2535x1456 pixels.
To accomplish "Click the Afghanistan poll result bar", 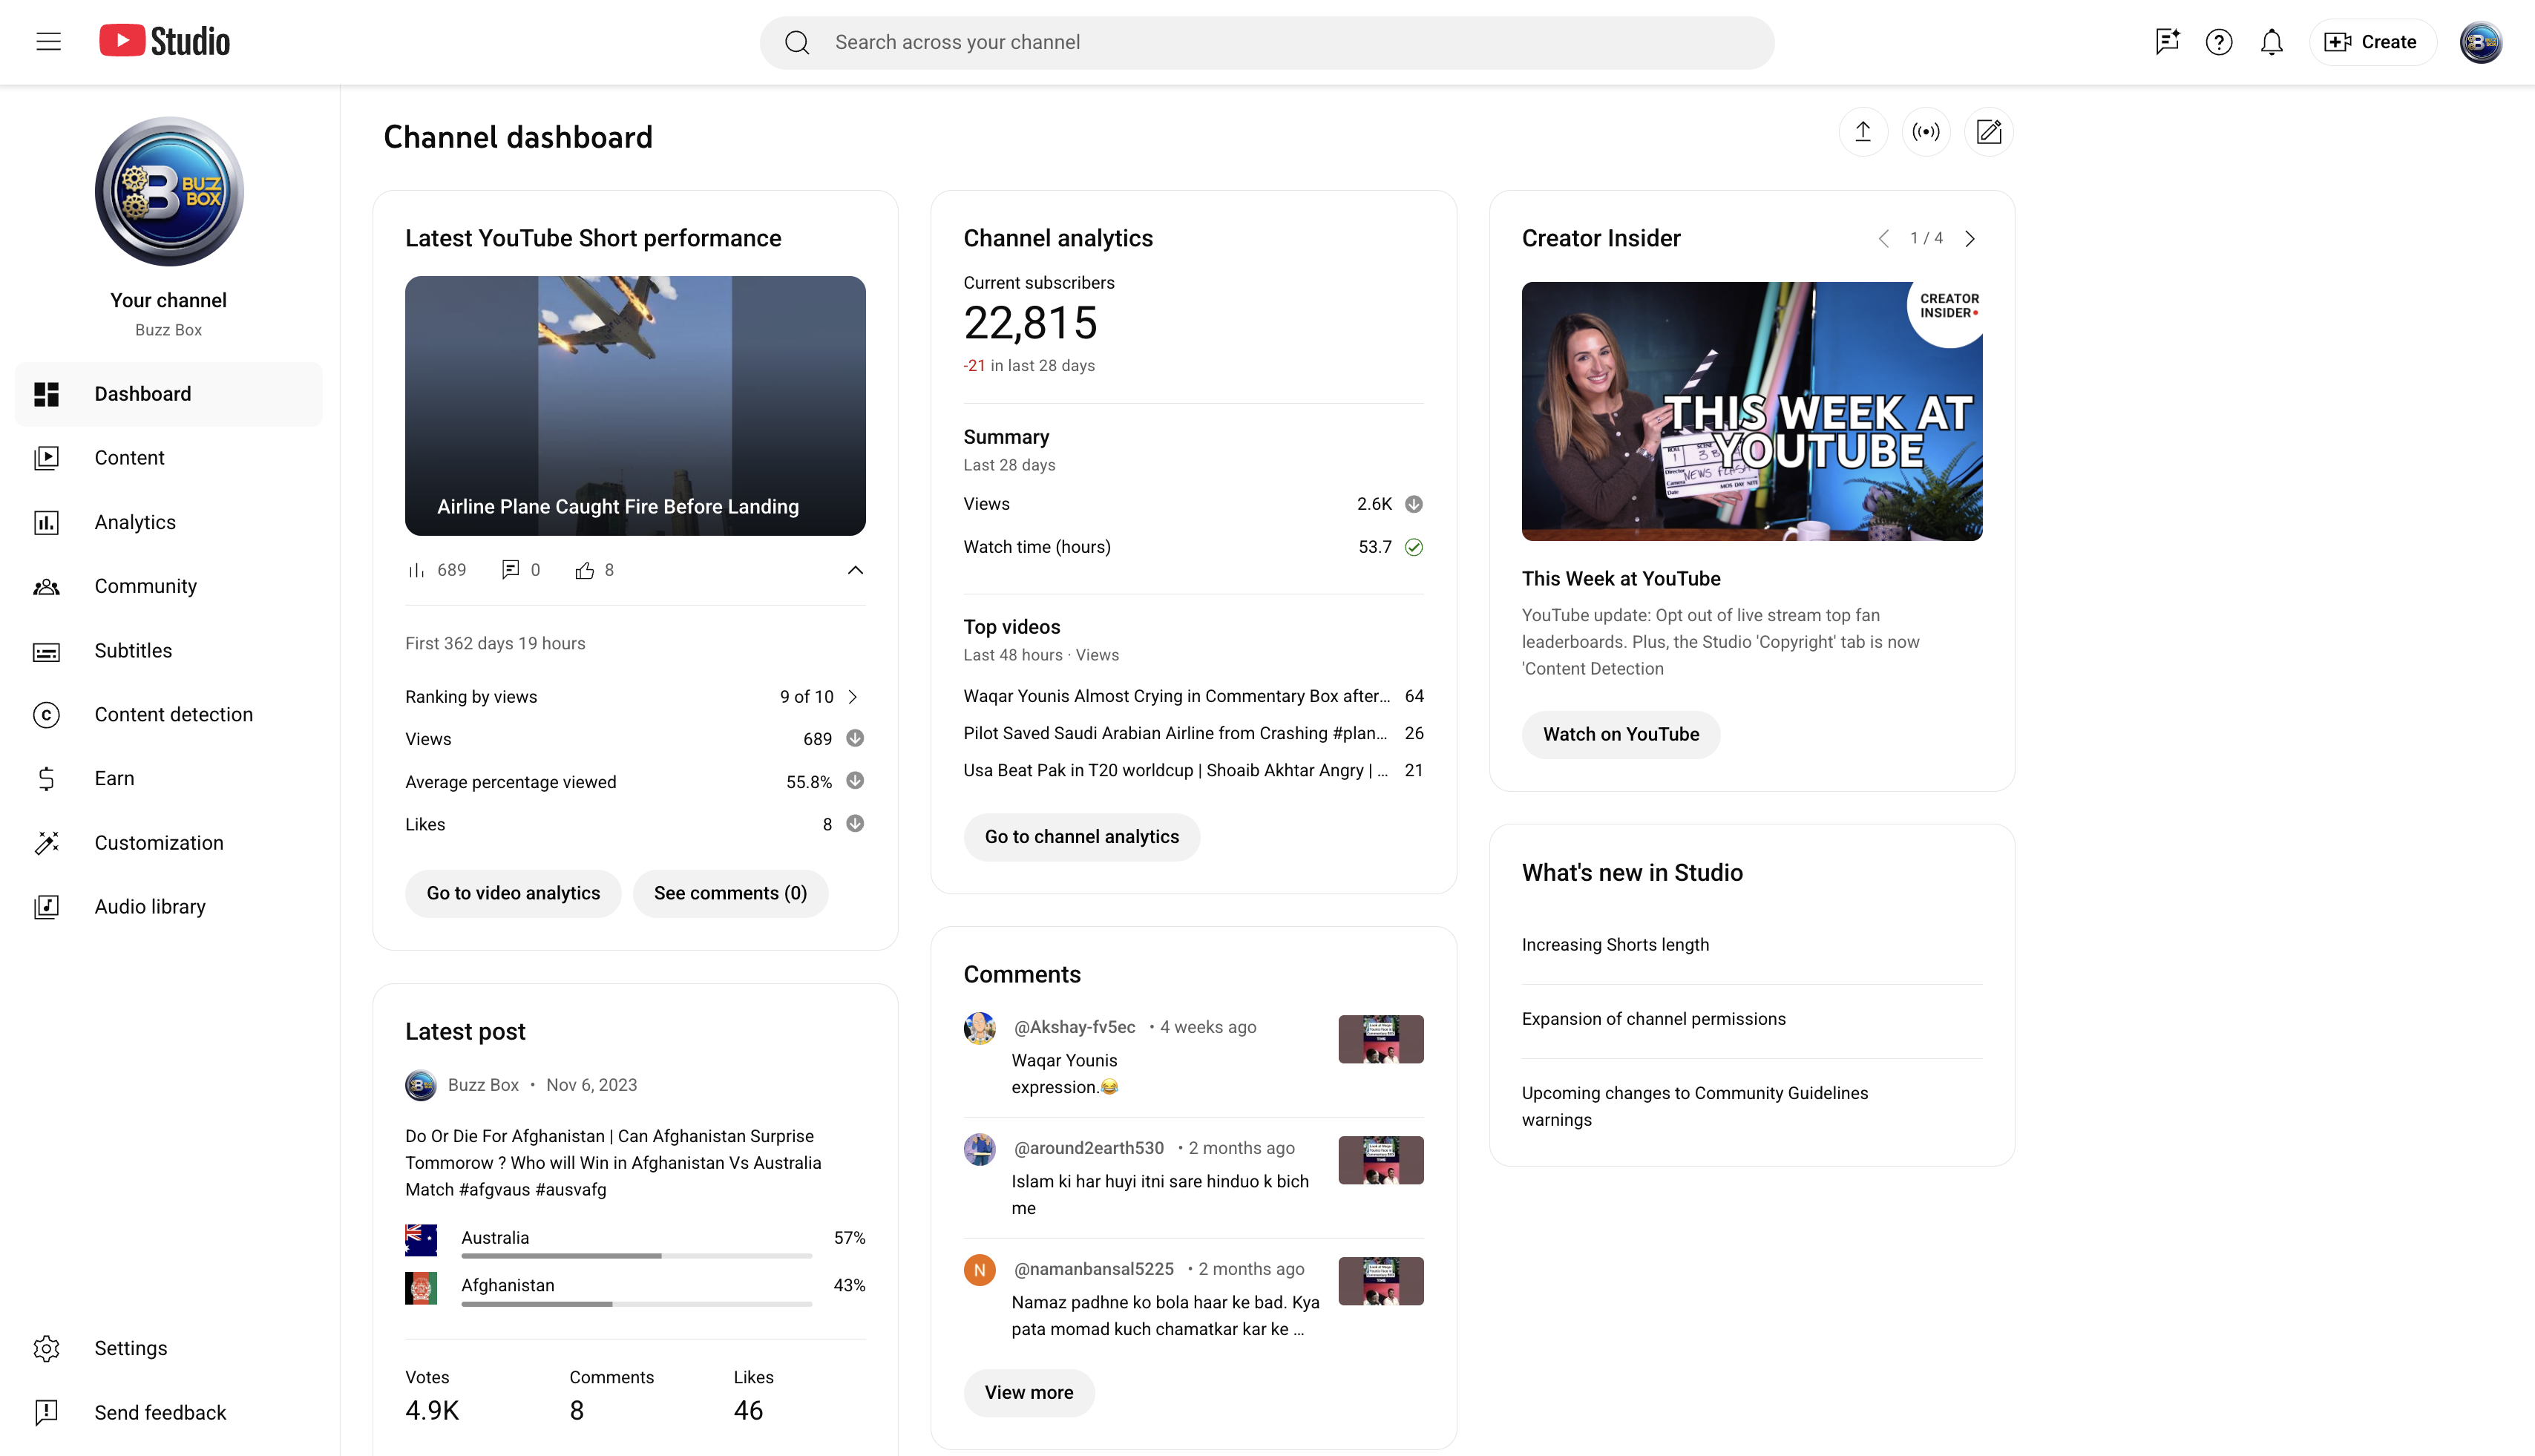I will click(637, 1304).
